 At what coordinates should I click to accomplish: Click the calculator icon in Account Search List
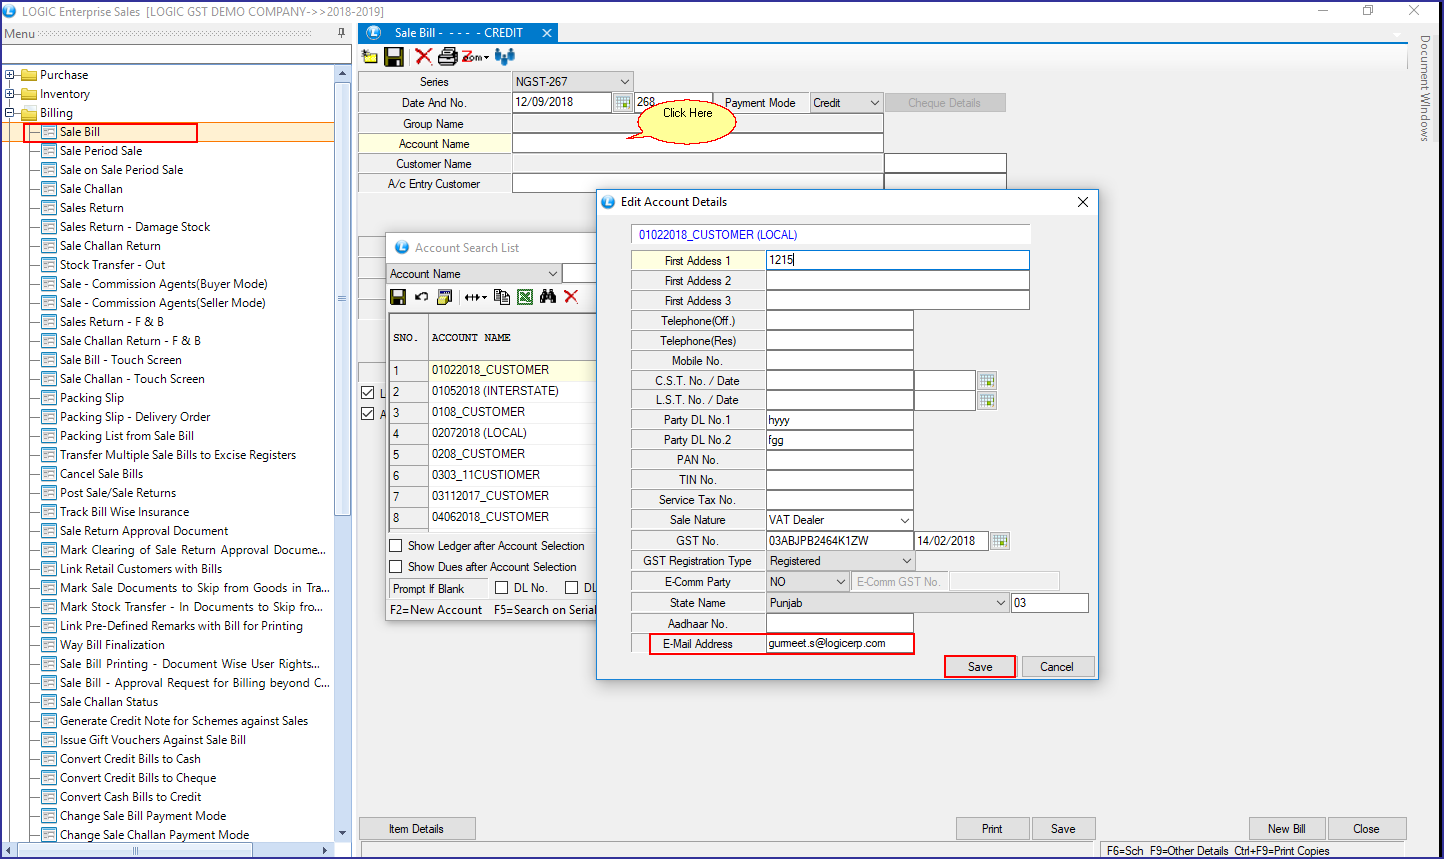pos(445,297)
